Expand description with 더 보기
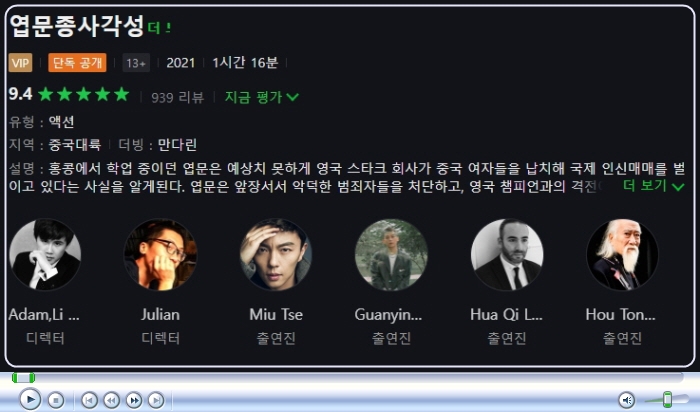Viewport: 700px width, 412px height. point(654,186)
